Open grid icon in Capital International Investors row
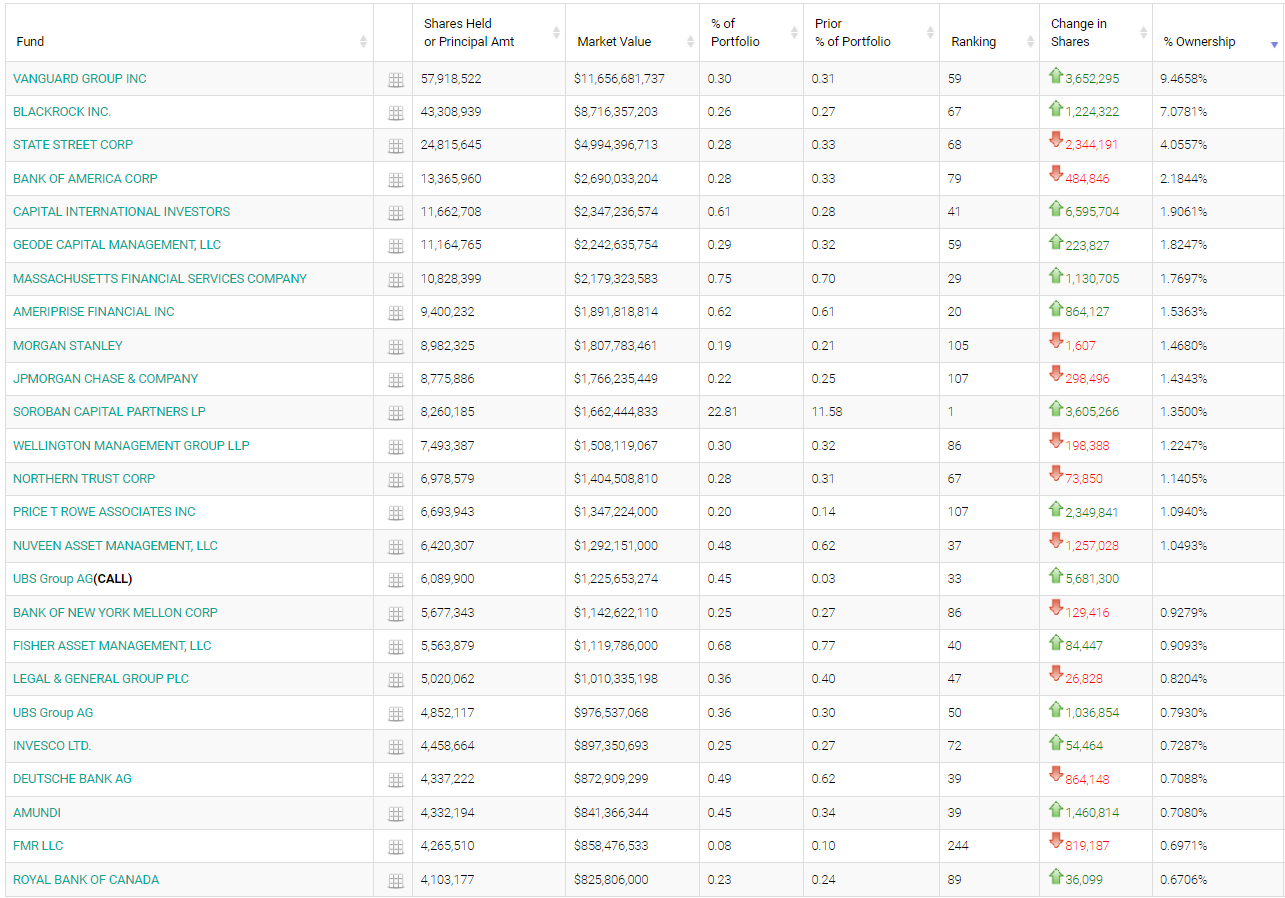This screenshot has height=898, width=1285. pyautogui.click(x=395, y=213)
